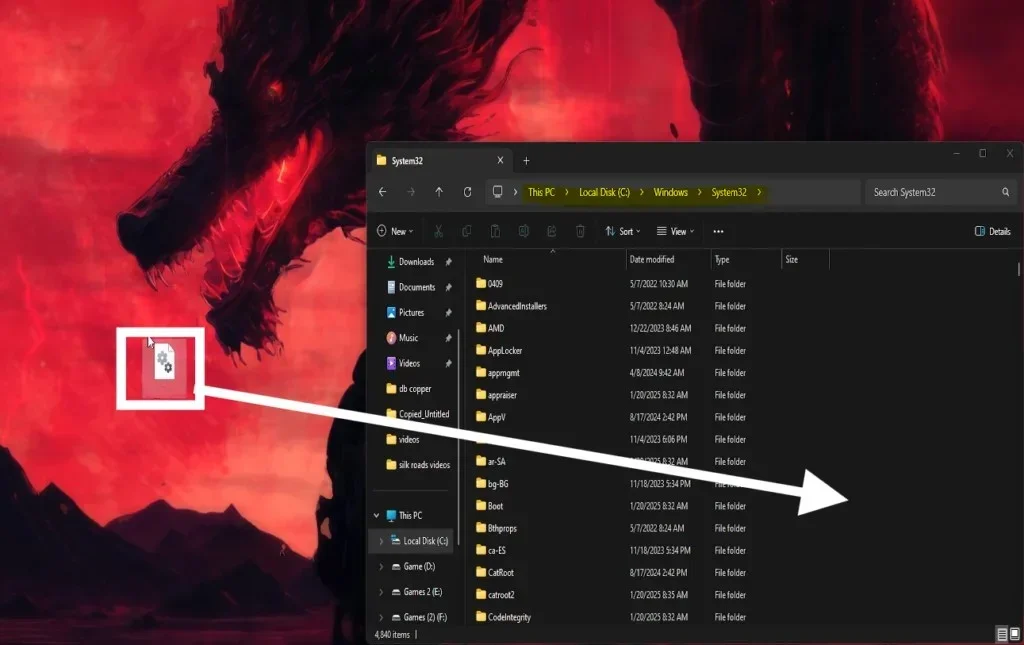
Task: Open the See more ellipsis menu
Action: 718,231
